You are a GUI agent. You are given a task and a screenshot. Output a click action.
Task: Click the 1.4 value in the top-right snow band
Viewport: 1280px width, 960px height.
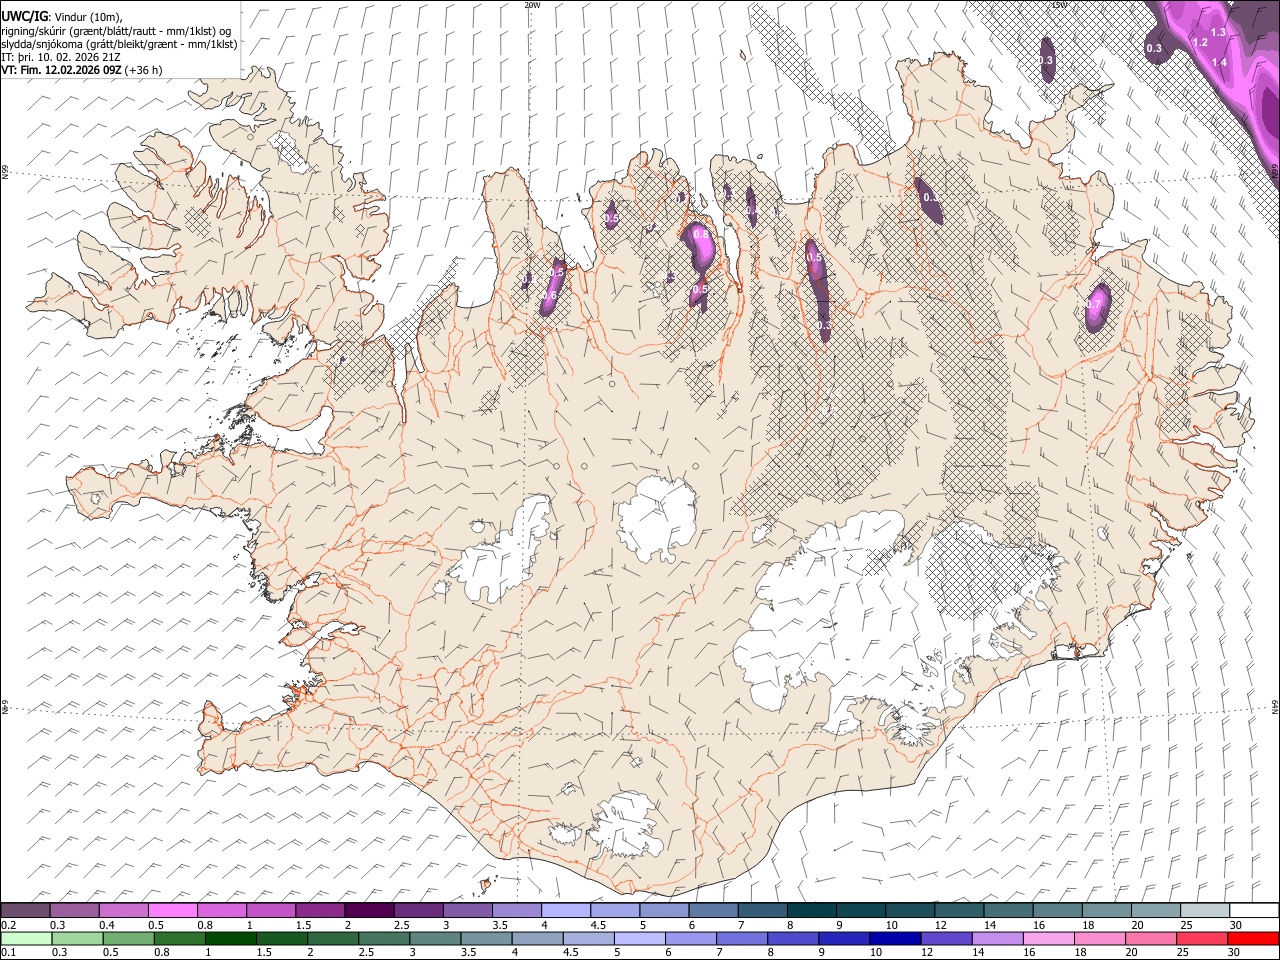coord(1219,62)
